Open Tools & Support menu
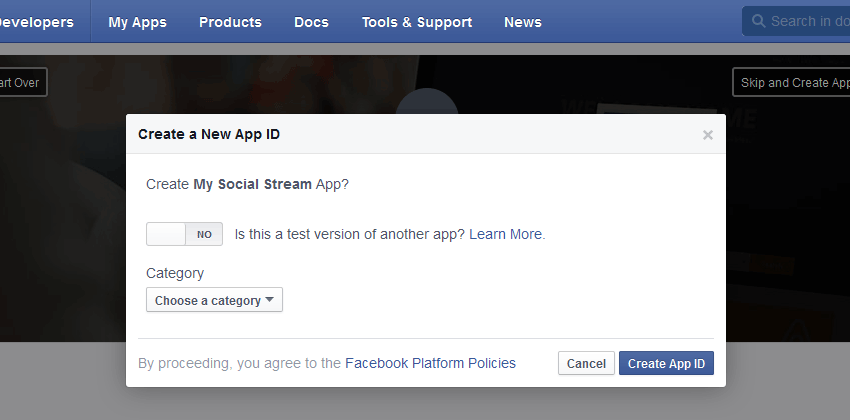 tap(417, 22)
